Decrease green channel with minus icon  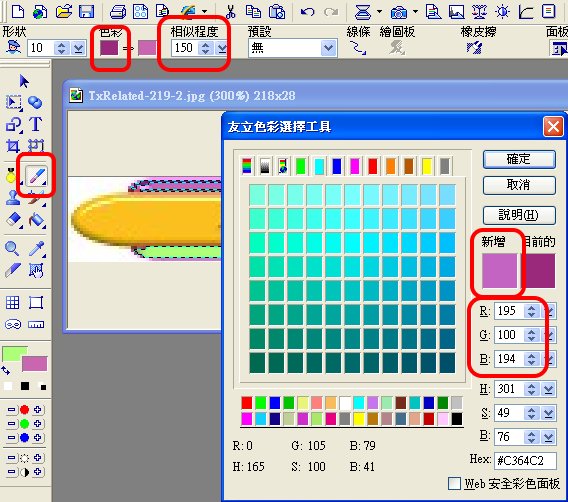coord(11,423)
